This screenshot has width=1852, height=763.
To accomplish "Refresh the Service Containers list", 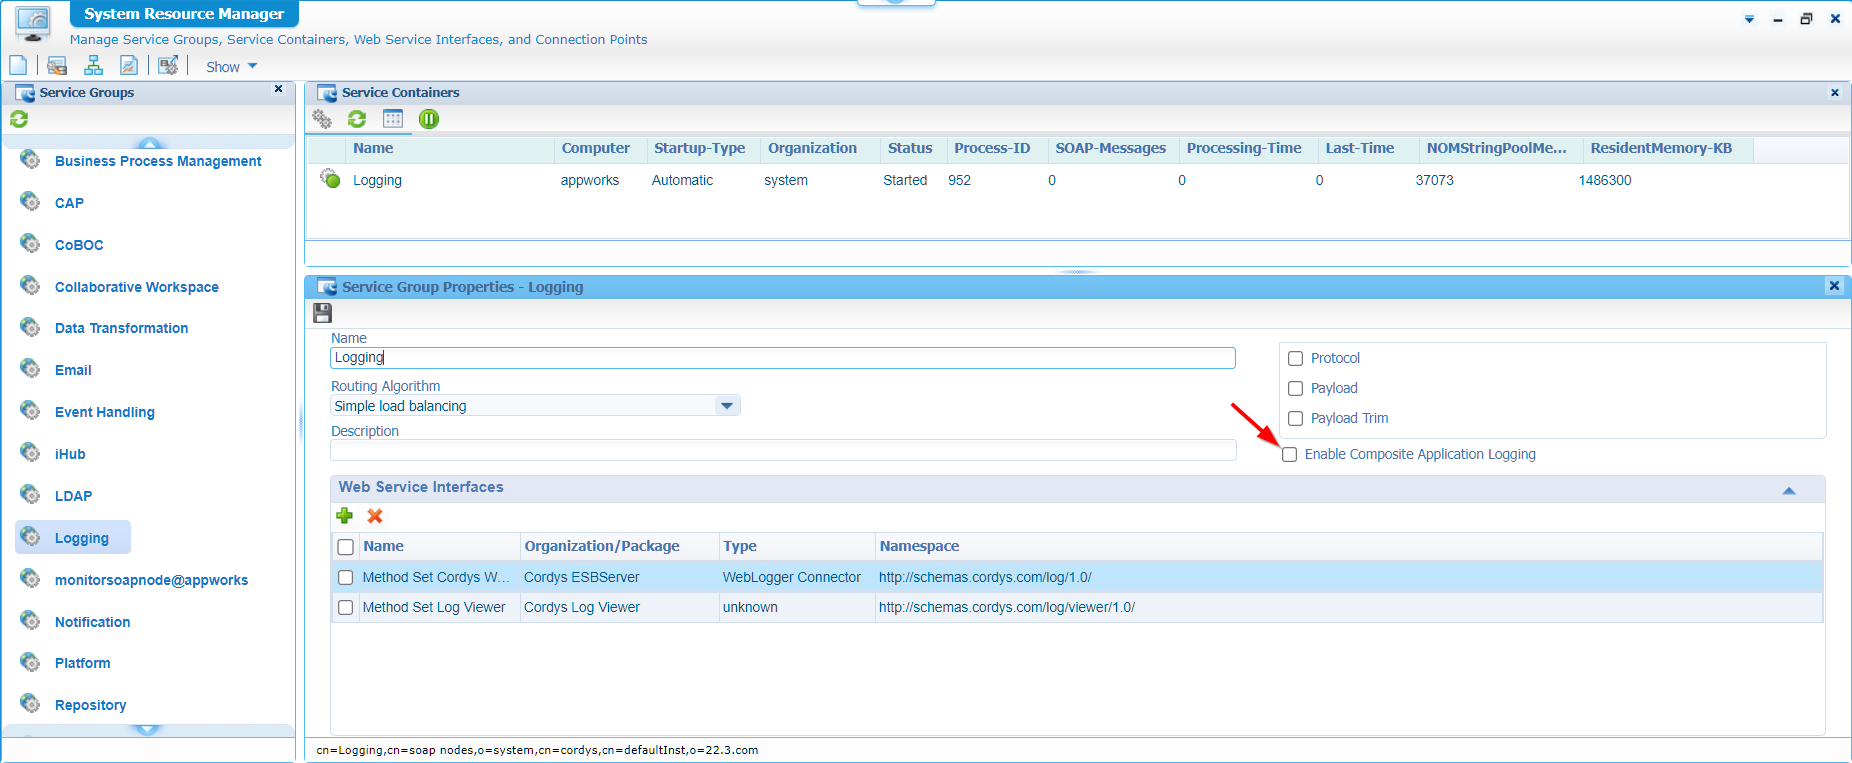I will pos(357,119).
